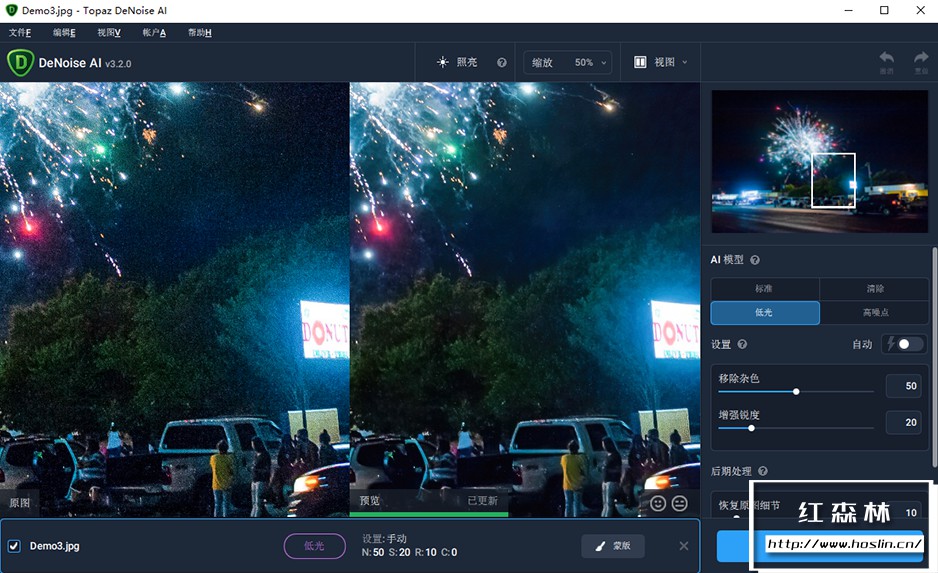Open the 帮助H menu

point(199,32)
